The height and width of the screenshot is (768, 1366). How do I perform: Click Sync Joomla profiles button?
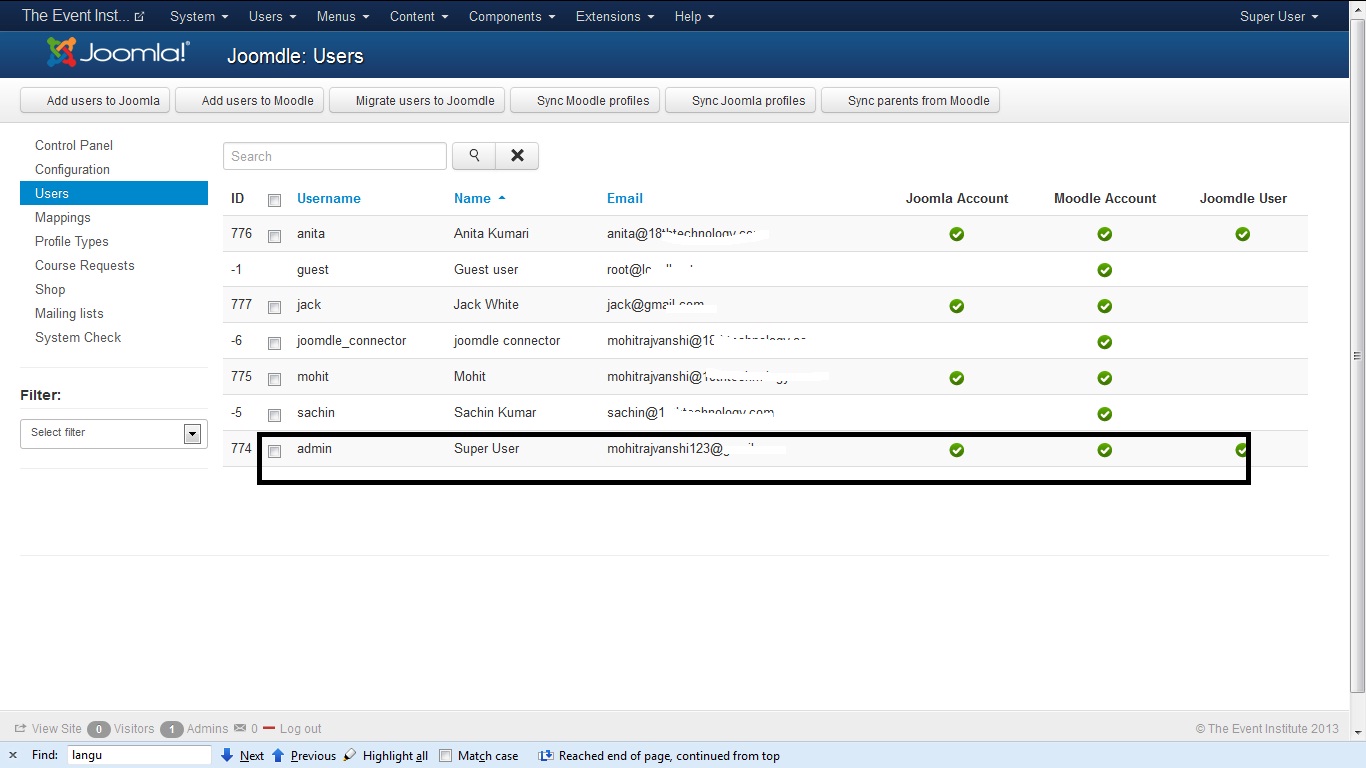point(741,100)
